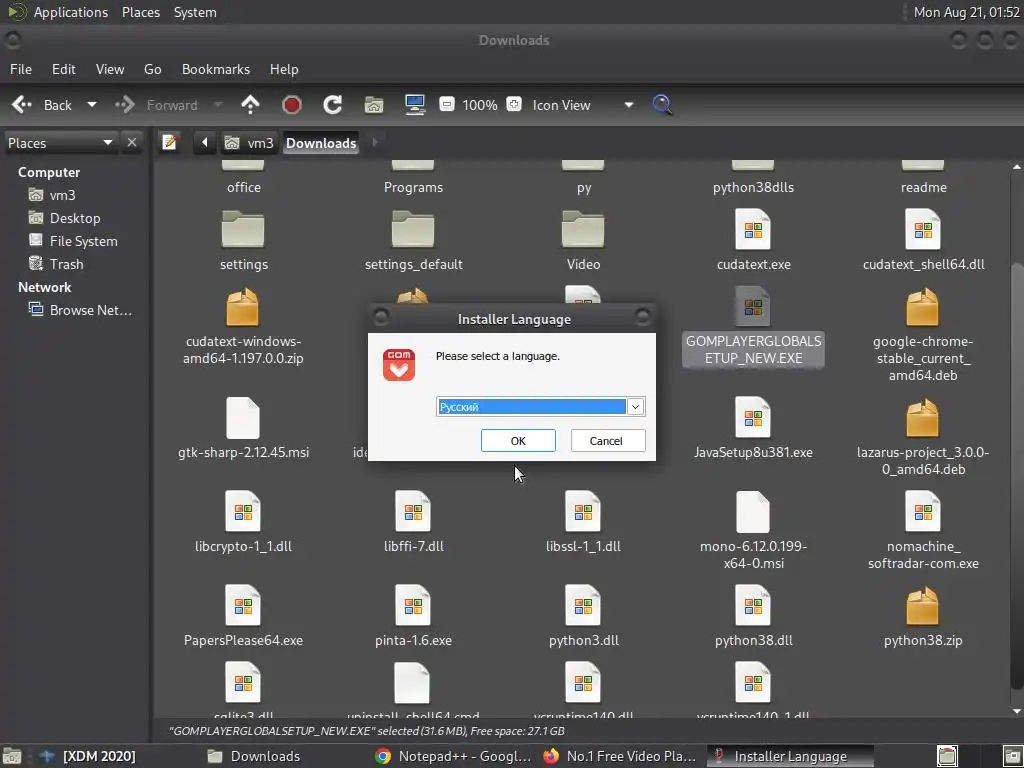
Task: Select libcrypto-1_1.dll file
Action: pyautogui.click(x=243, y=522)
